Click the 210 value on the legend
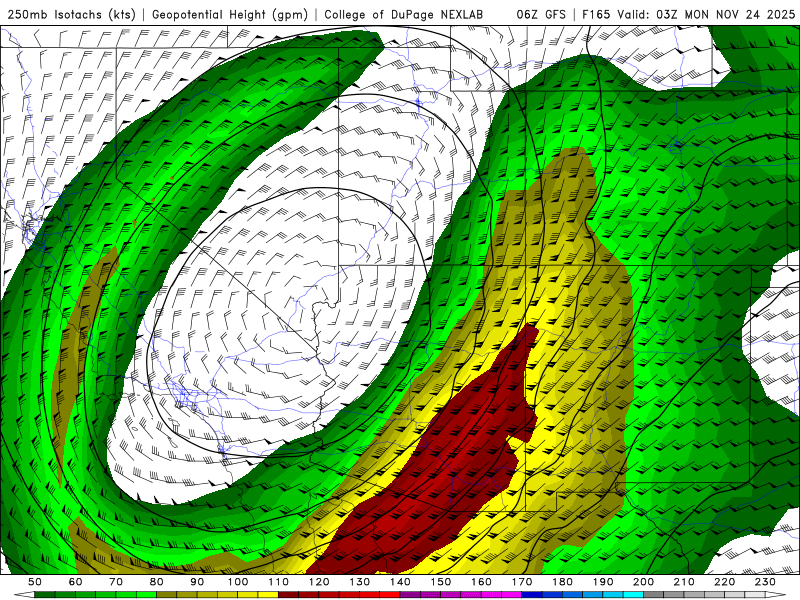 [684, 582]
